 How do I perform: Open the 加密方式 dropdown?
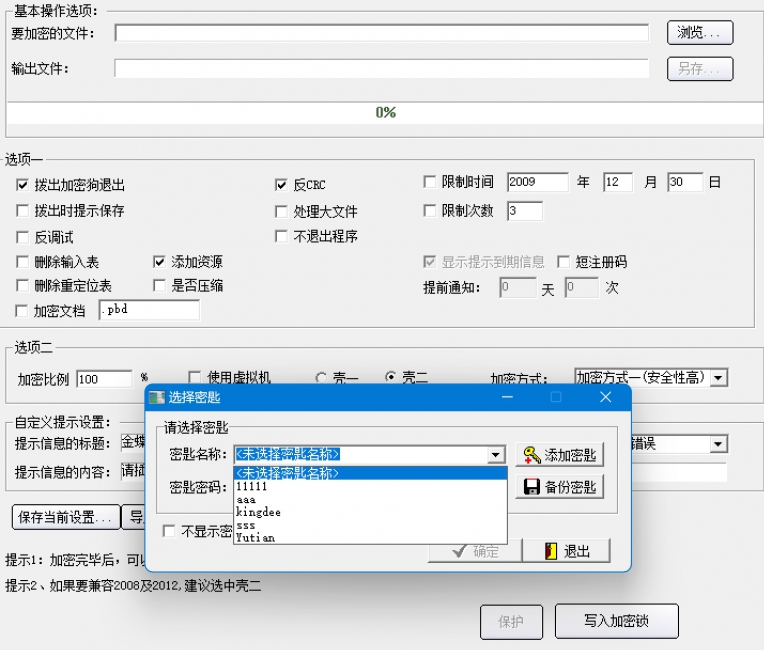coord(718,378)
